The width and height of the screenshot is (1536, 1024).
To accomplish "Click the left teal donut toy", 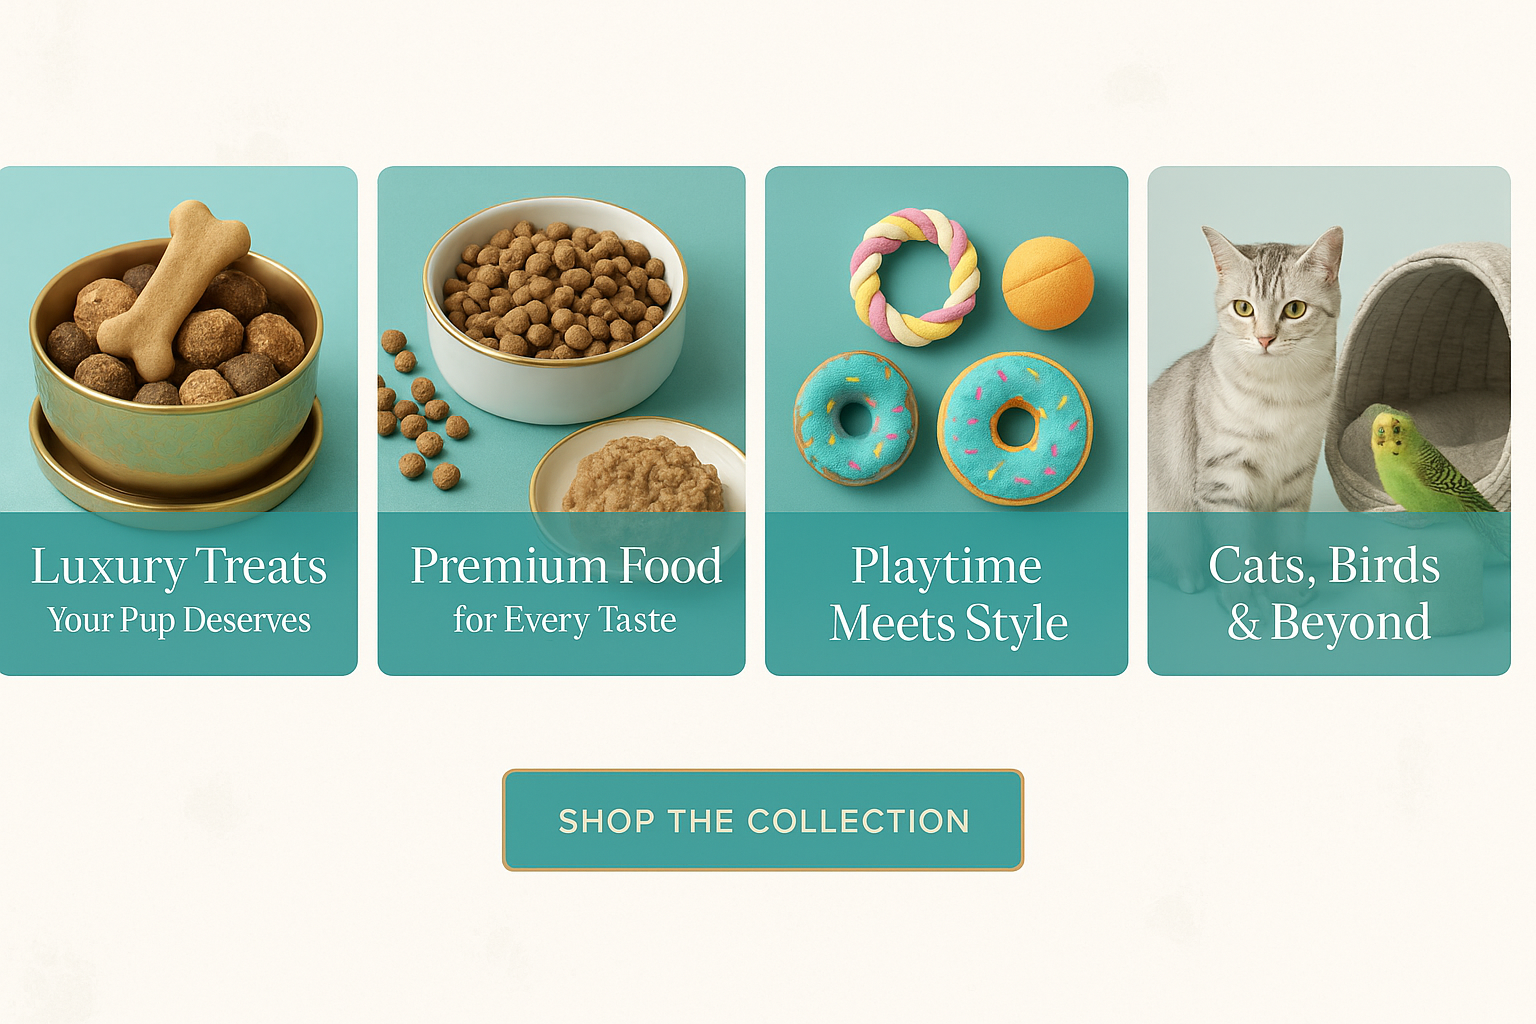I will (855, 418).
